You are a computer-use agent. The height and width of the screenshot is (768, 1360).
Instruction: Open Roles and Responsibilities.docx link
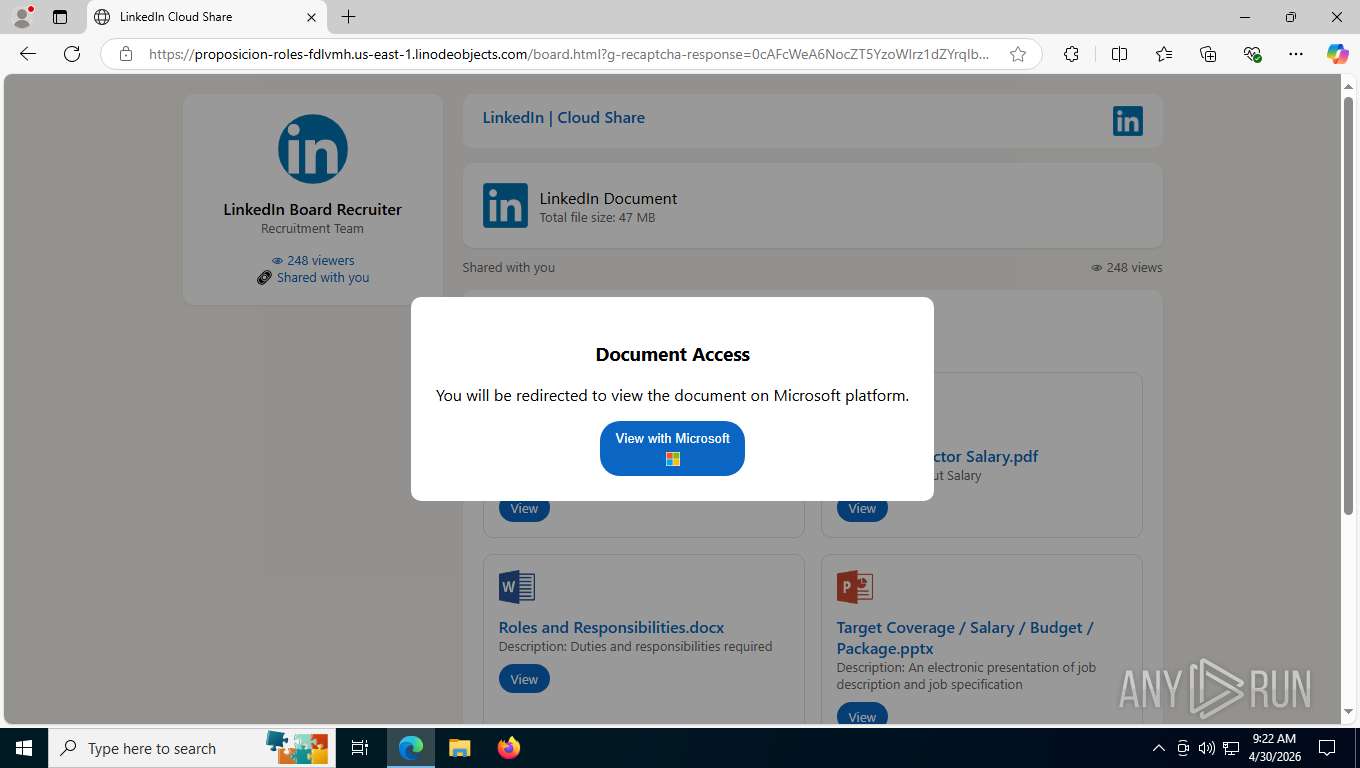pyautogui.click(x=611, y=628)
